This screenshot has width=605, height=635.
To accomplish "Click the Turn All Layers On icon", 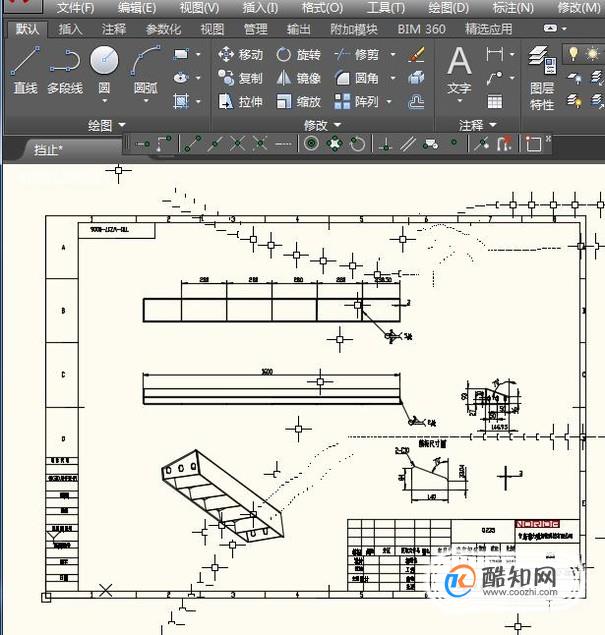I will [574, 100].
